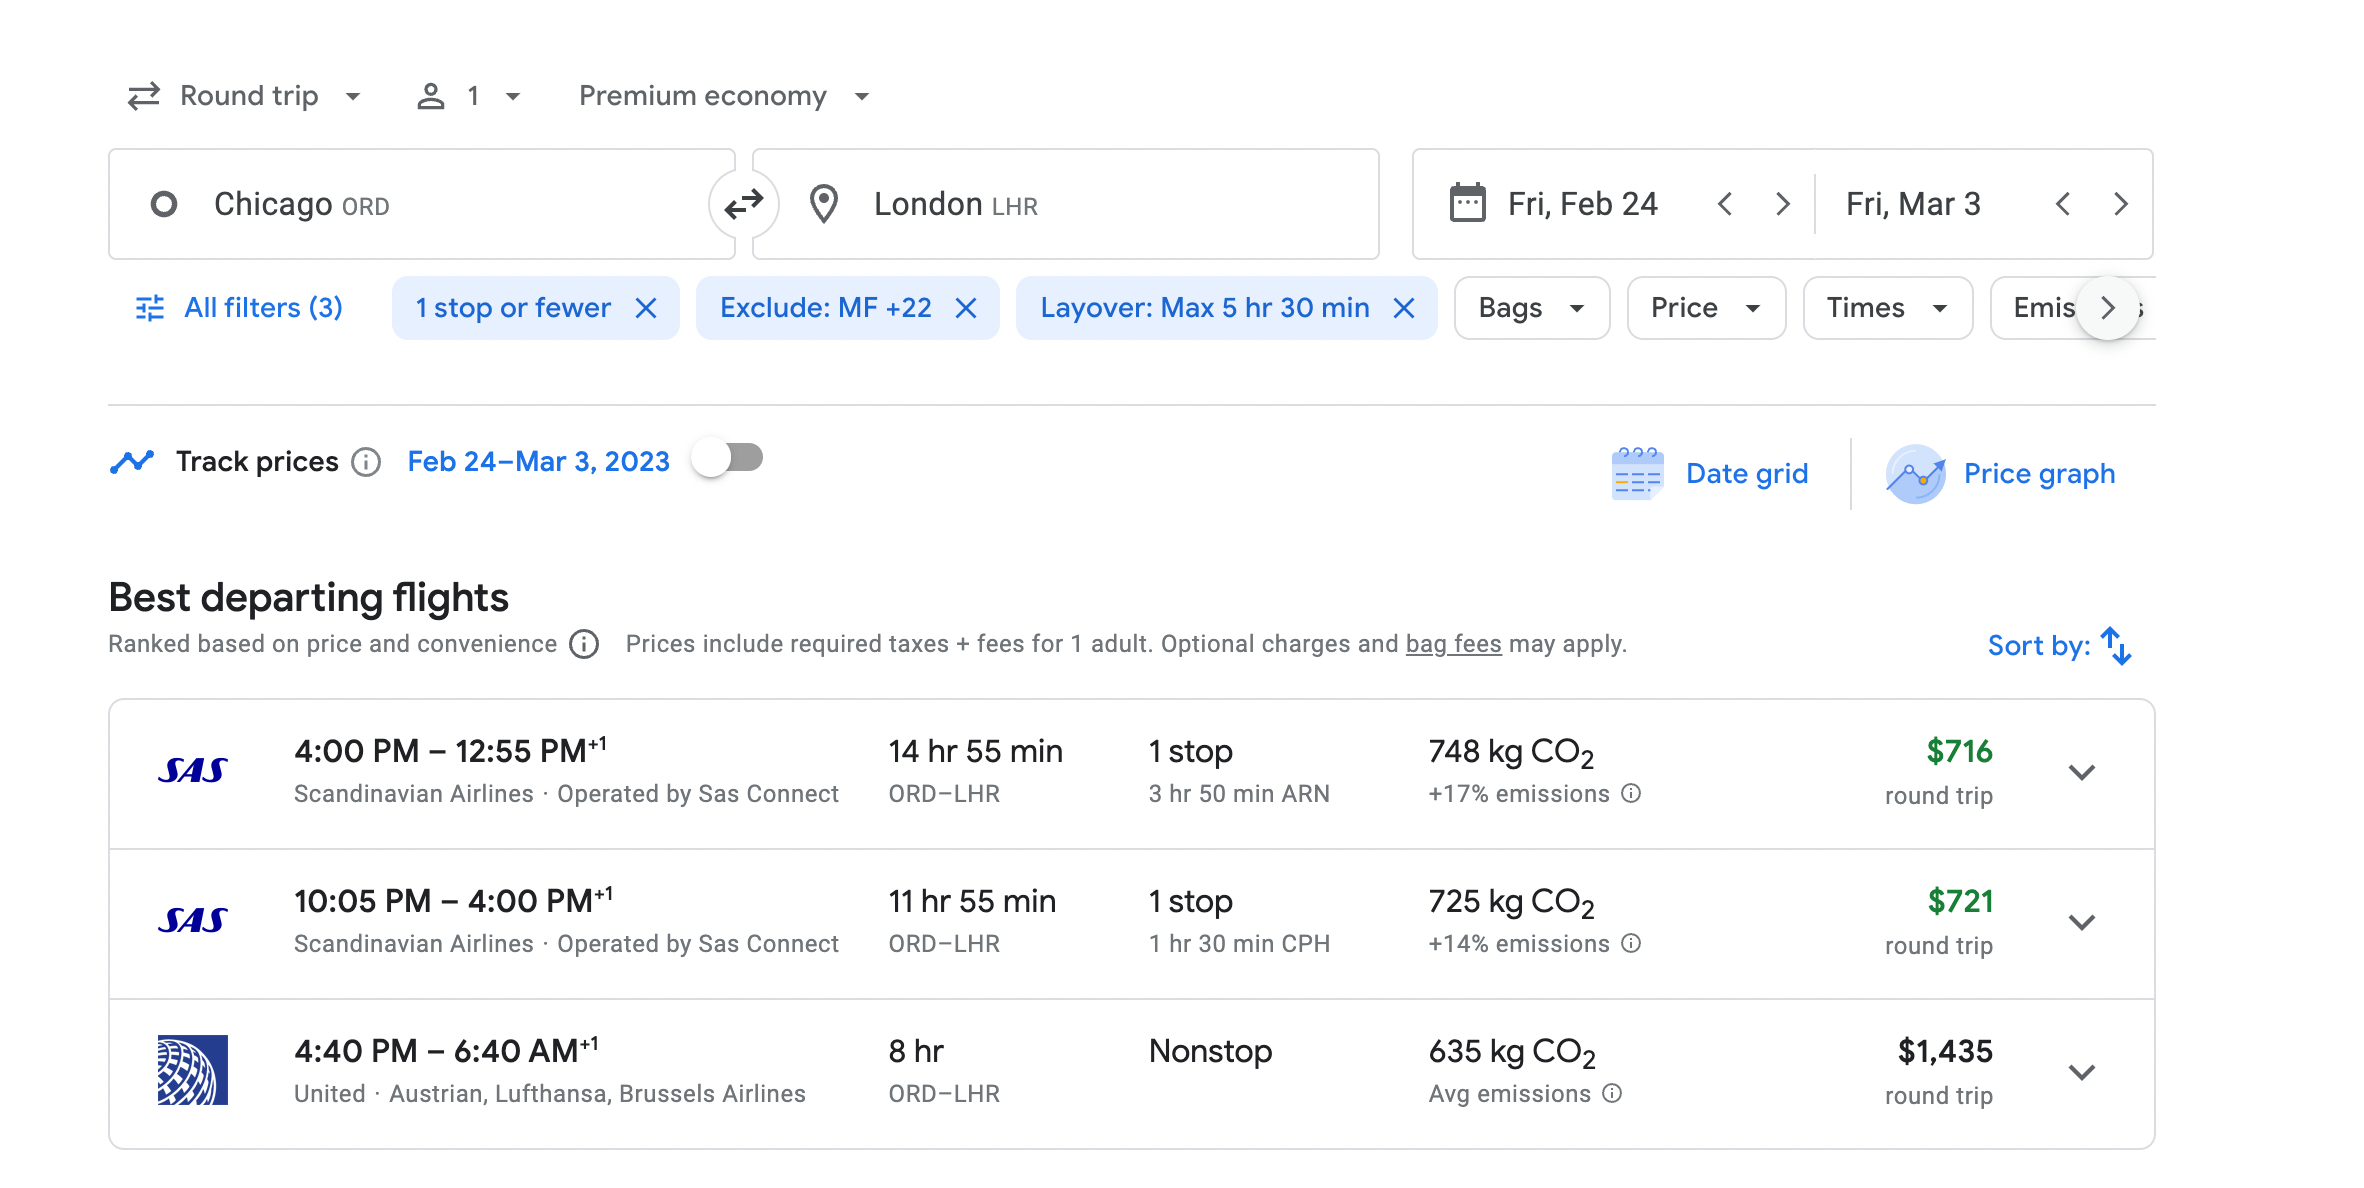This screenshot has height=1188, width=2364.
Task: Click Track prices info icon
Action: click(366, 462)
